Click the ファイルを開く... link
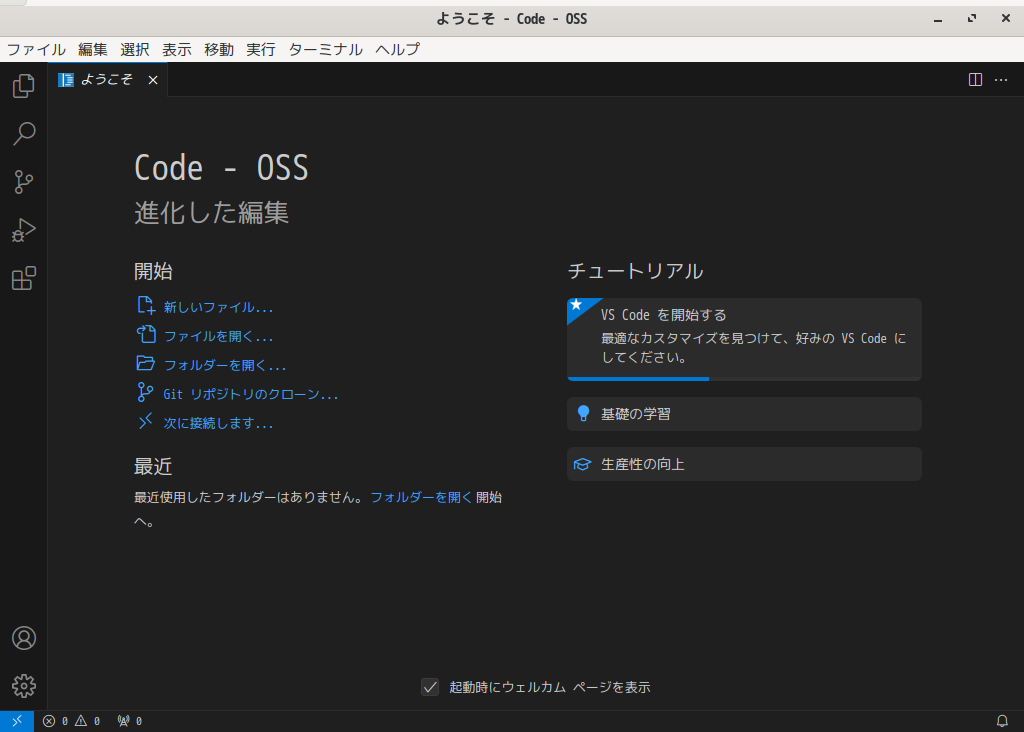The height and width of the screenshot is (732, 1024). [205, 336]
